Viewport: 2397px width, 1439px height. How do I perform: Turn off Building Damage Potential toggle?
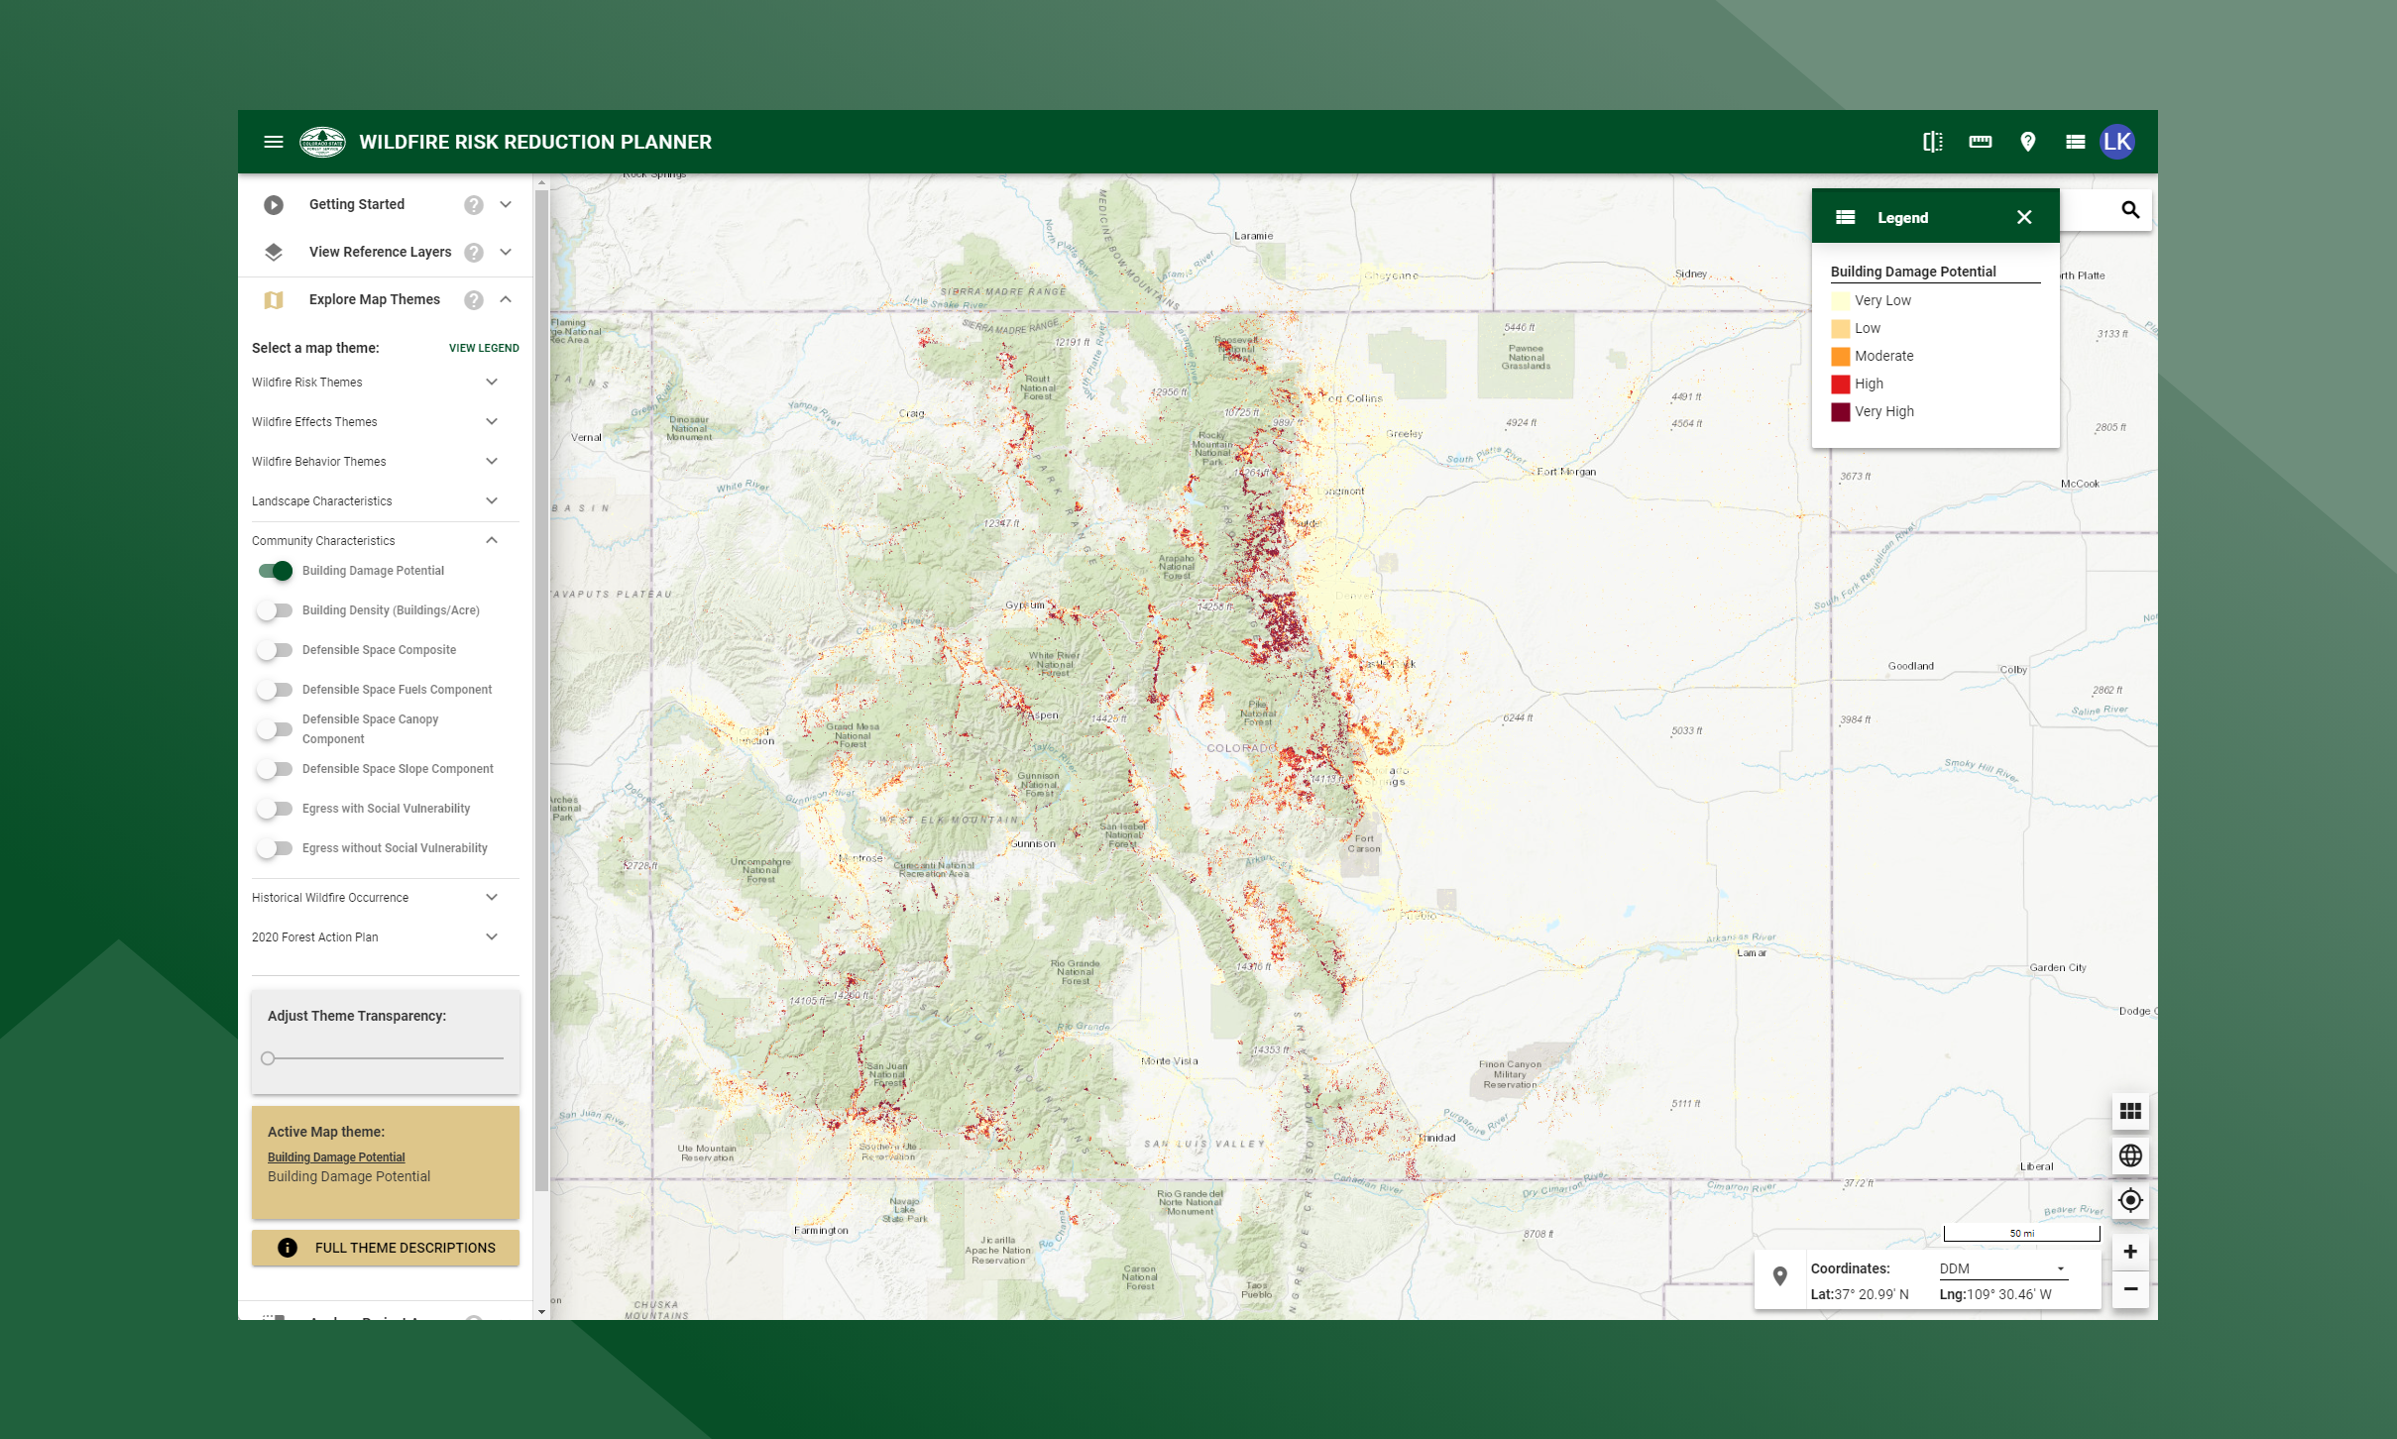click(275, 571)
